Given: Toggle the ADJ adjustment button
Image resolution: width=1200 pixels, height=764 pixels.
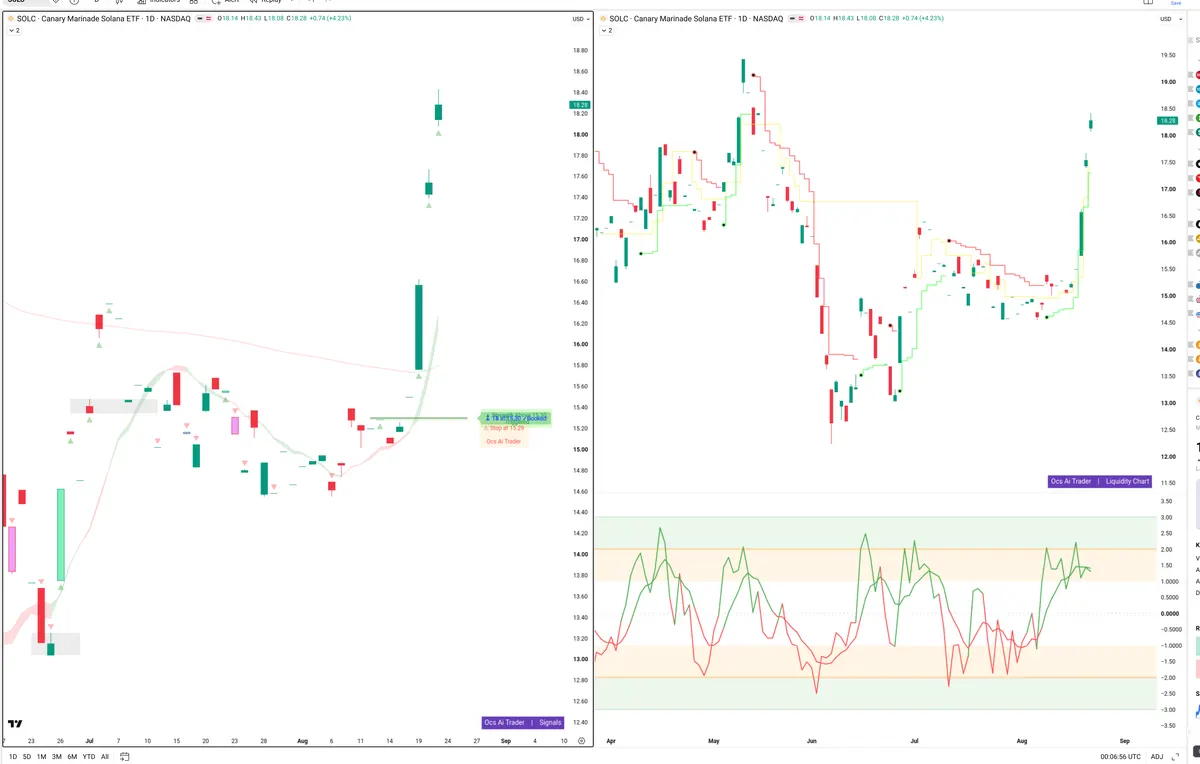Looking at the screenshot, I should pyautogui.click(x=1157, y=756).
